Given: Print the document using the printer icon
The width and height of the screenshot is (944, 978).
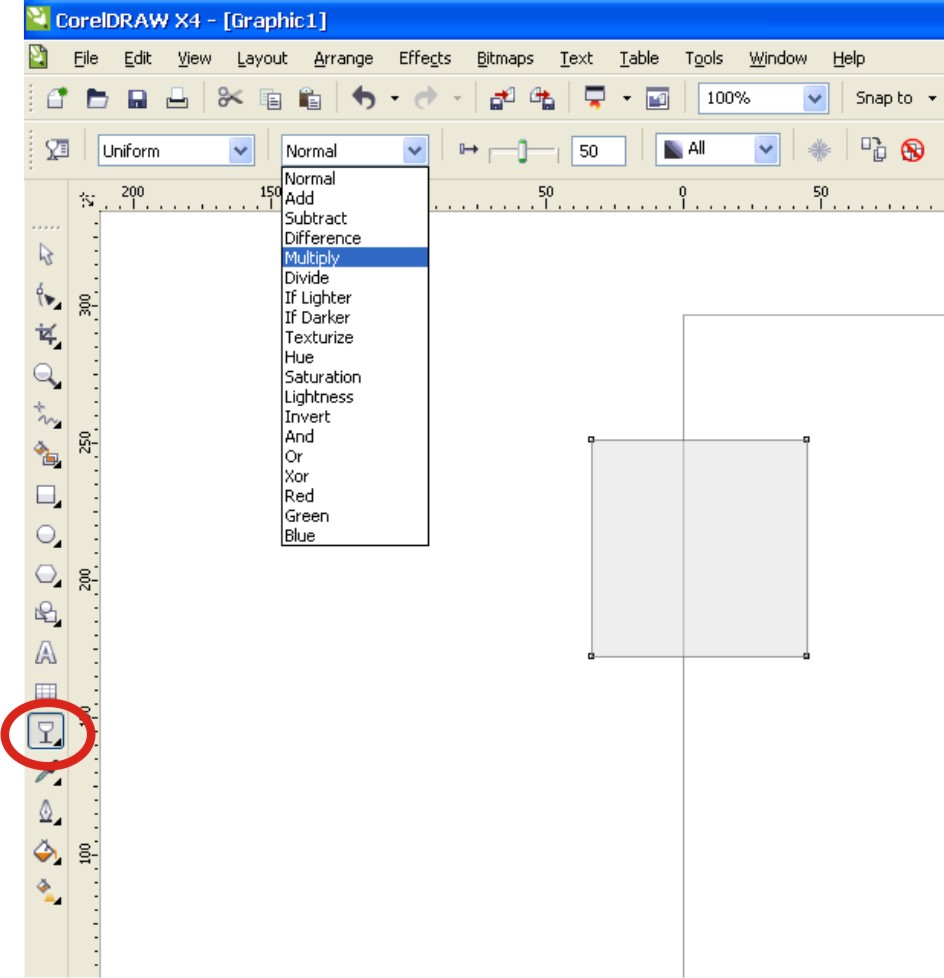Looking at the screenshot, I should pyautogui.click(x=177, y=98).
